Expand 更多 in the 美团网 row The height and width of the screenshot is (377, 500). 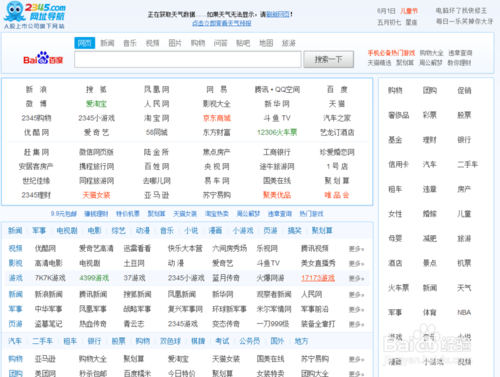pyautogui.click(x=356, y=373)
